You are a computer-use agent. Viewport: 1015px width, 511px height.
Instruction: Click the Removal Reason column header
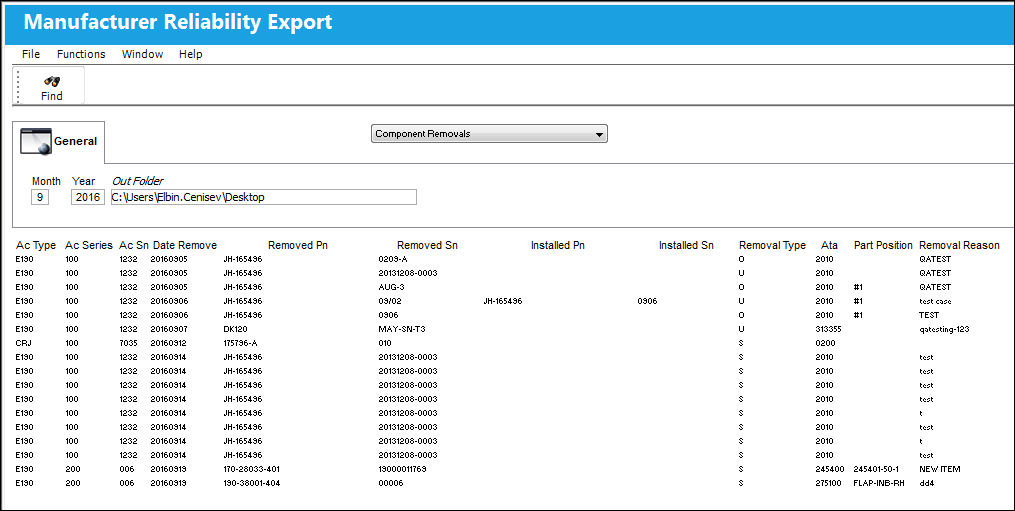pyautogui.click(x=959, y=245)
